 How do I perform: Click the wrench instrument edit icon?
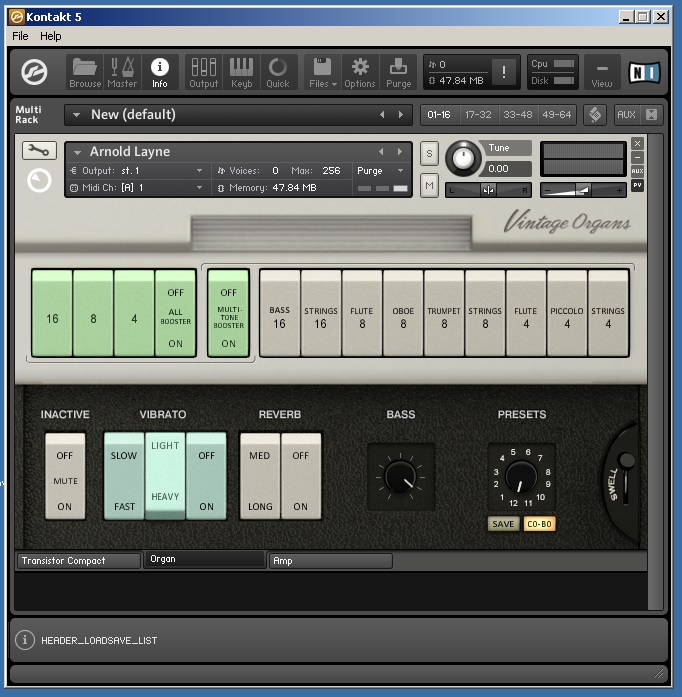tap(39, 151)
